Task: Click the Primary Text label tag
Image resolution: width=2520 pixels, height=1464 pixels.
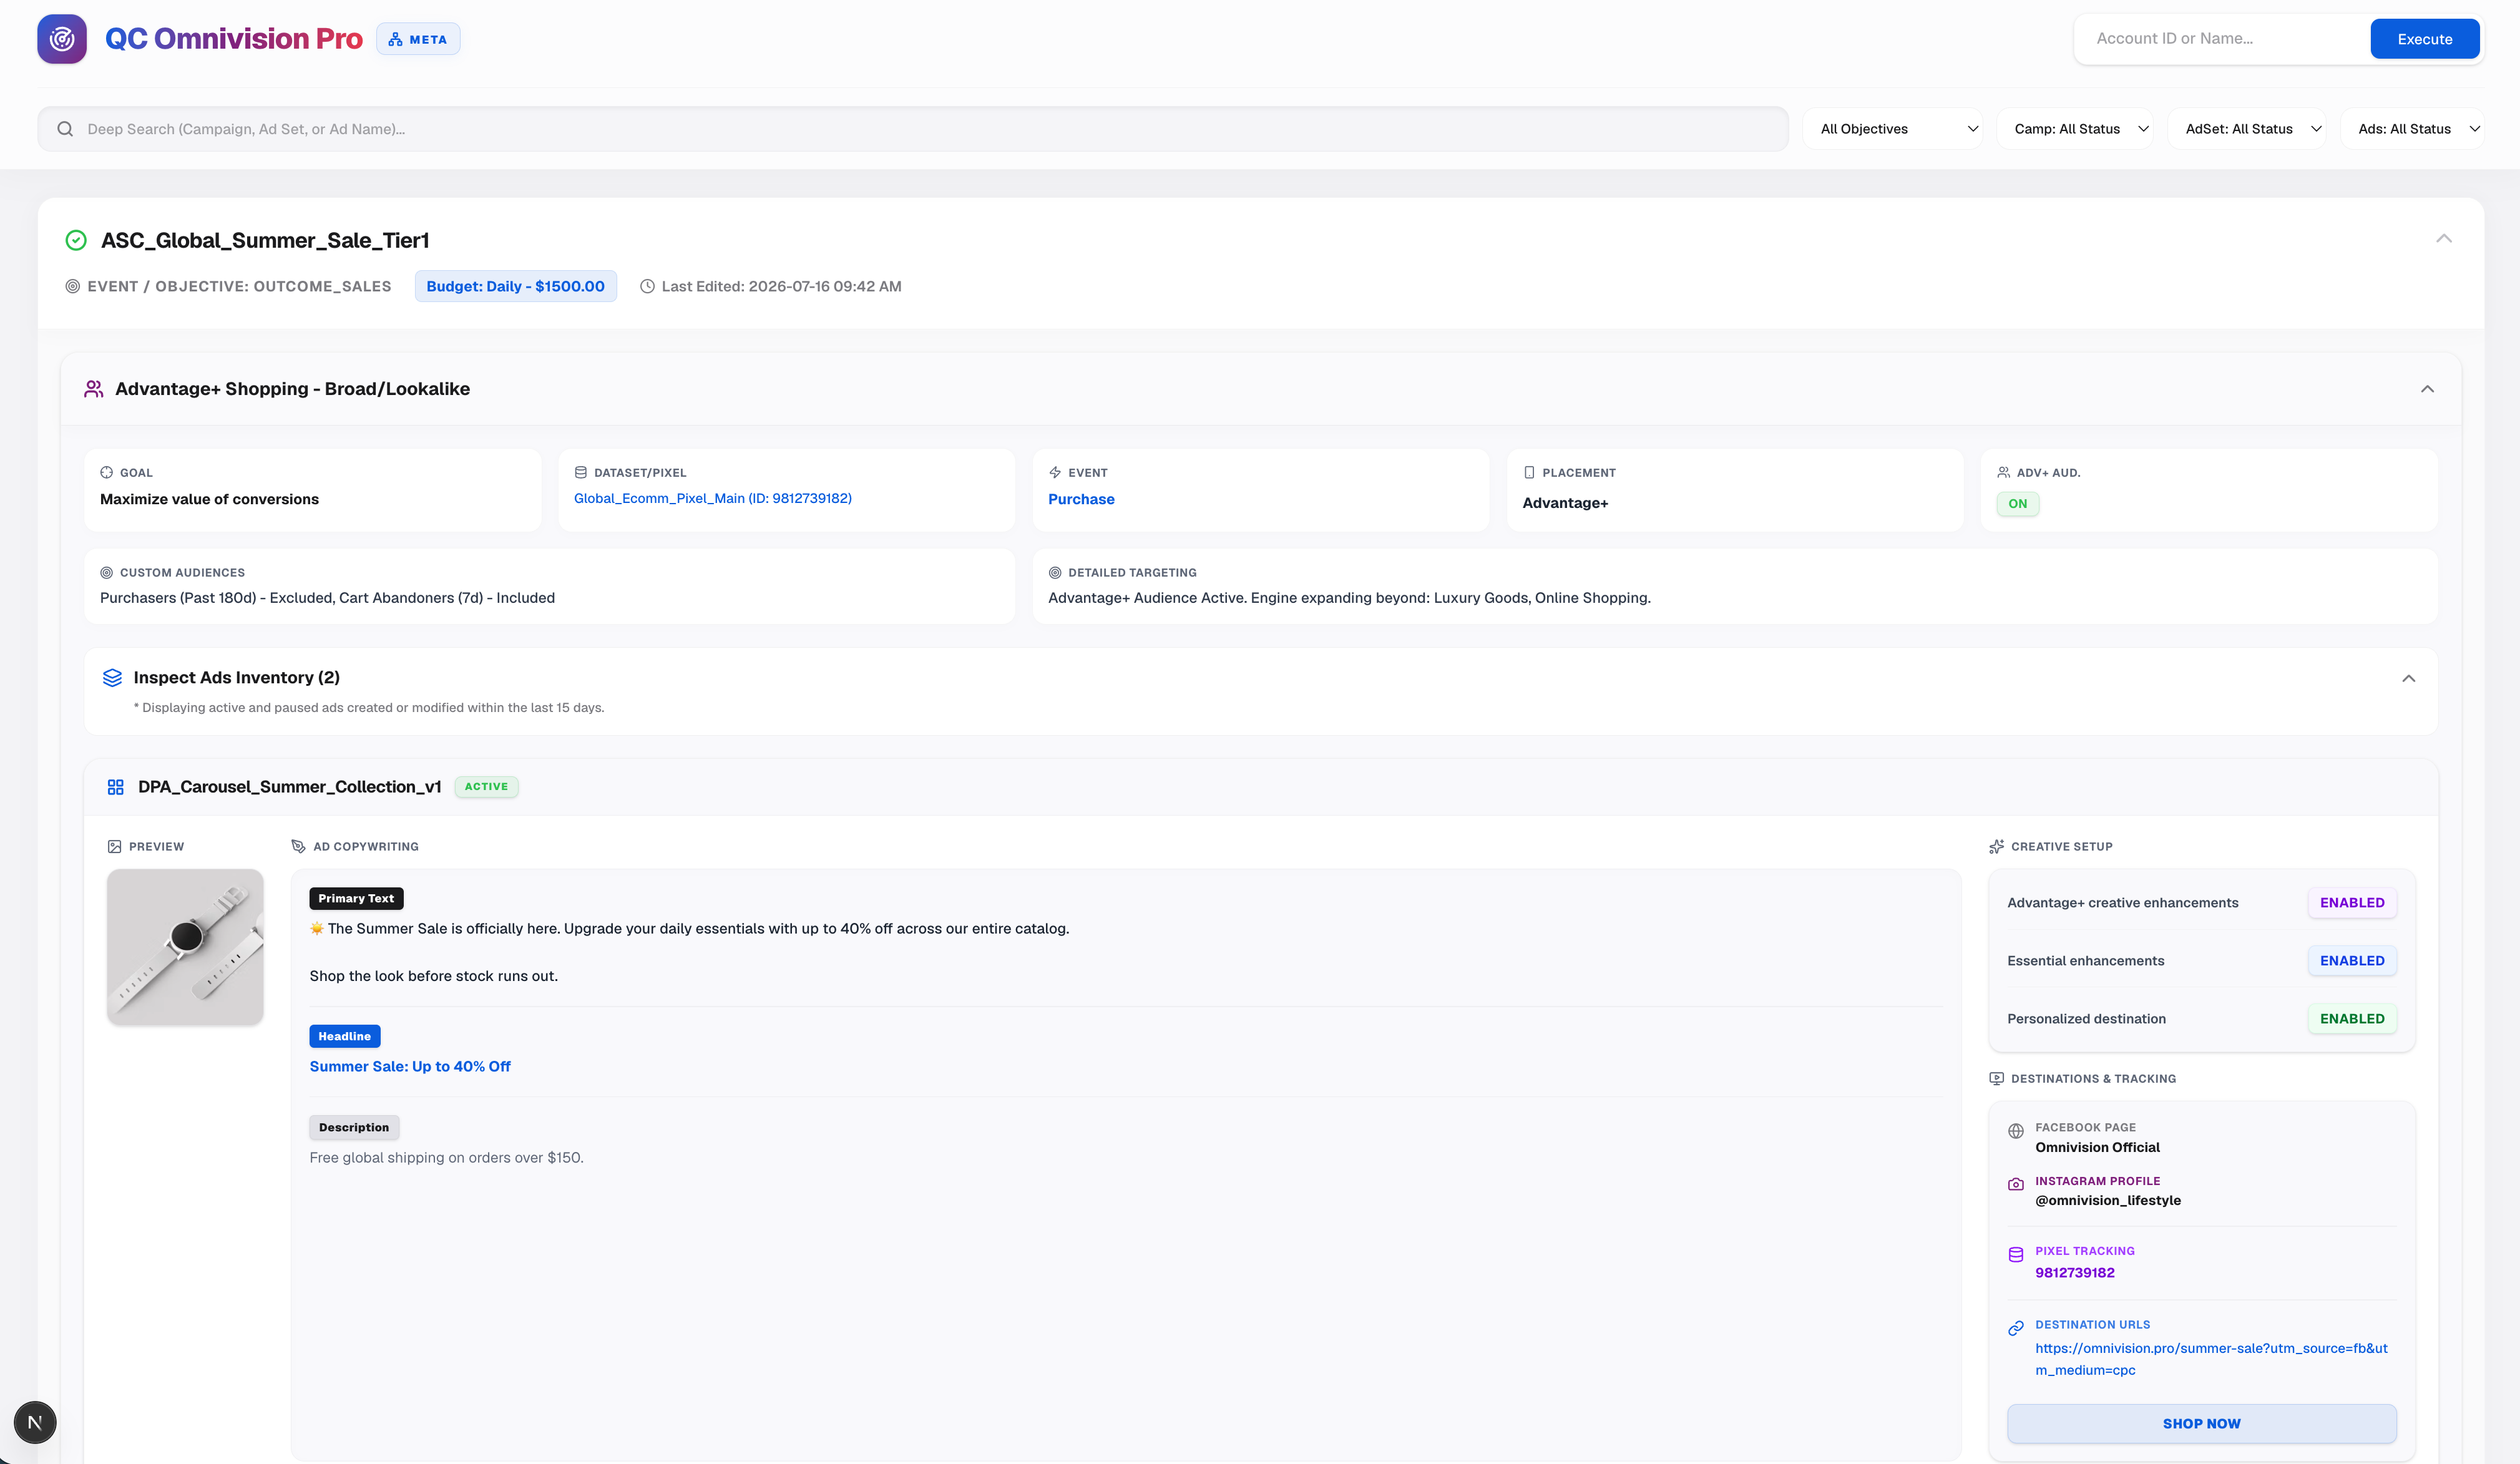Action: pos(356,898)
